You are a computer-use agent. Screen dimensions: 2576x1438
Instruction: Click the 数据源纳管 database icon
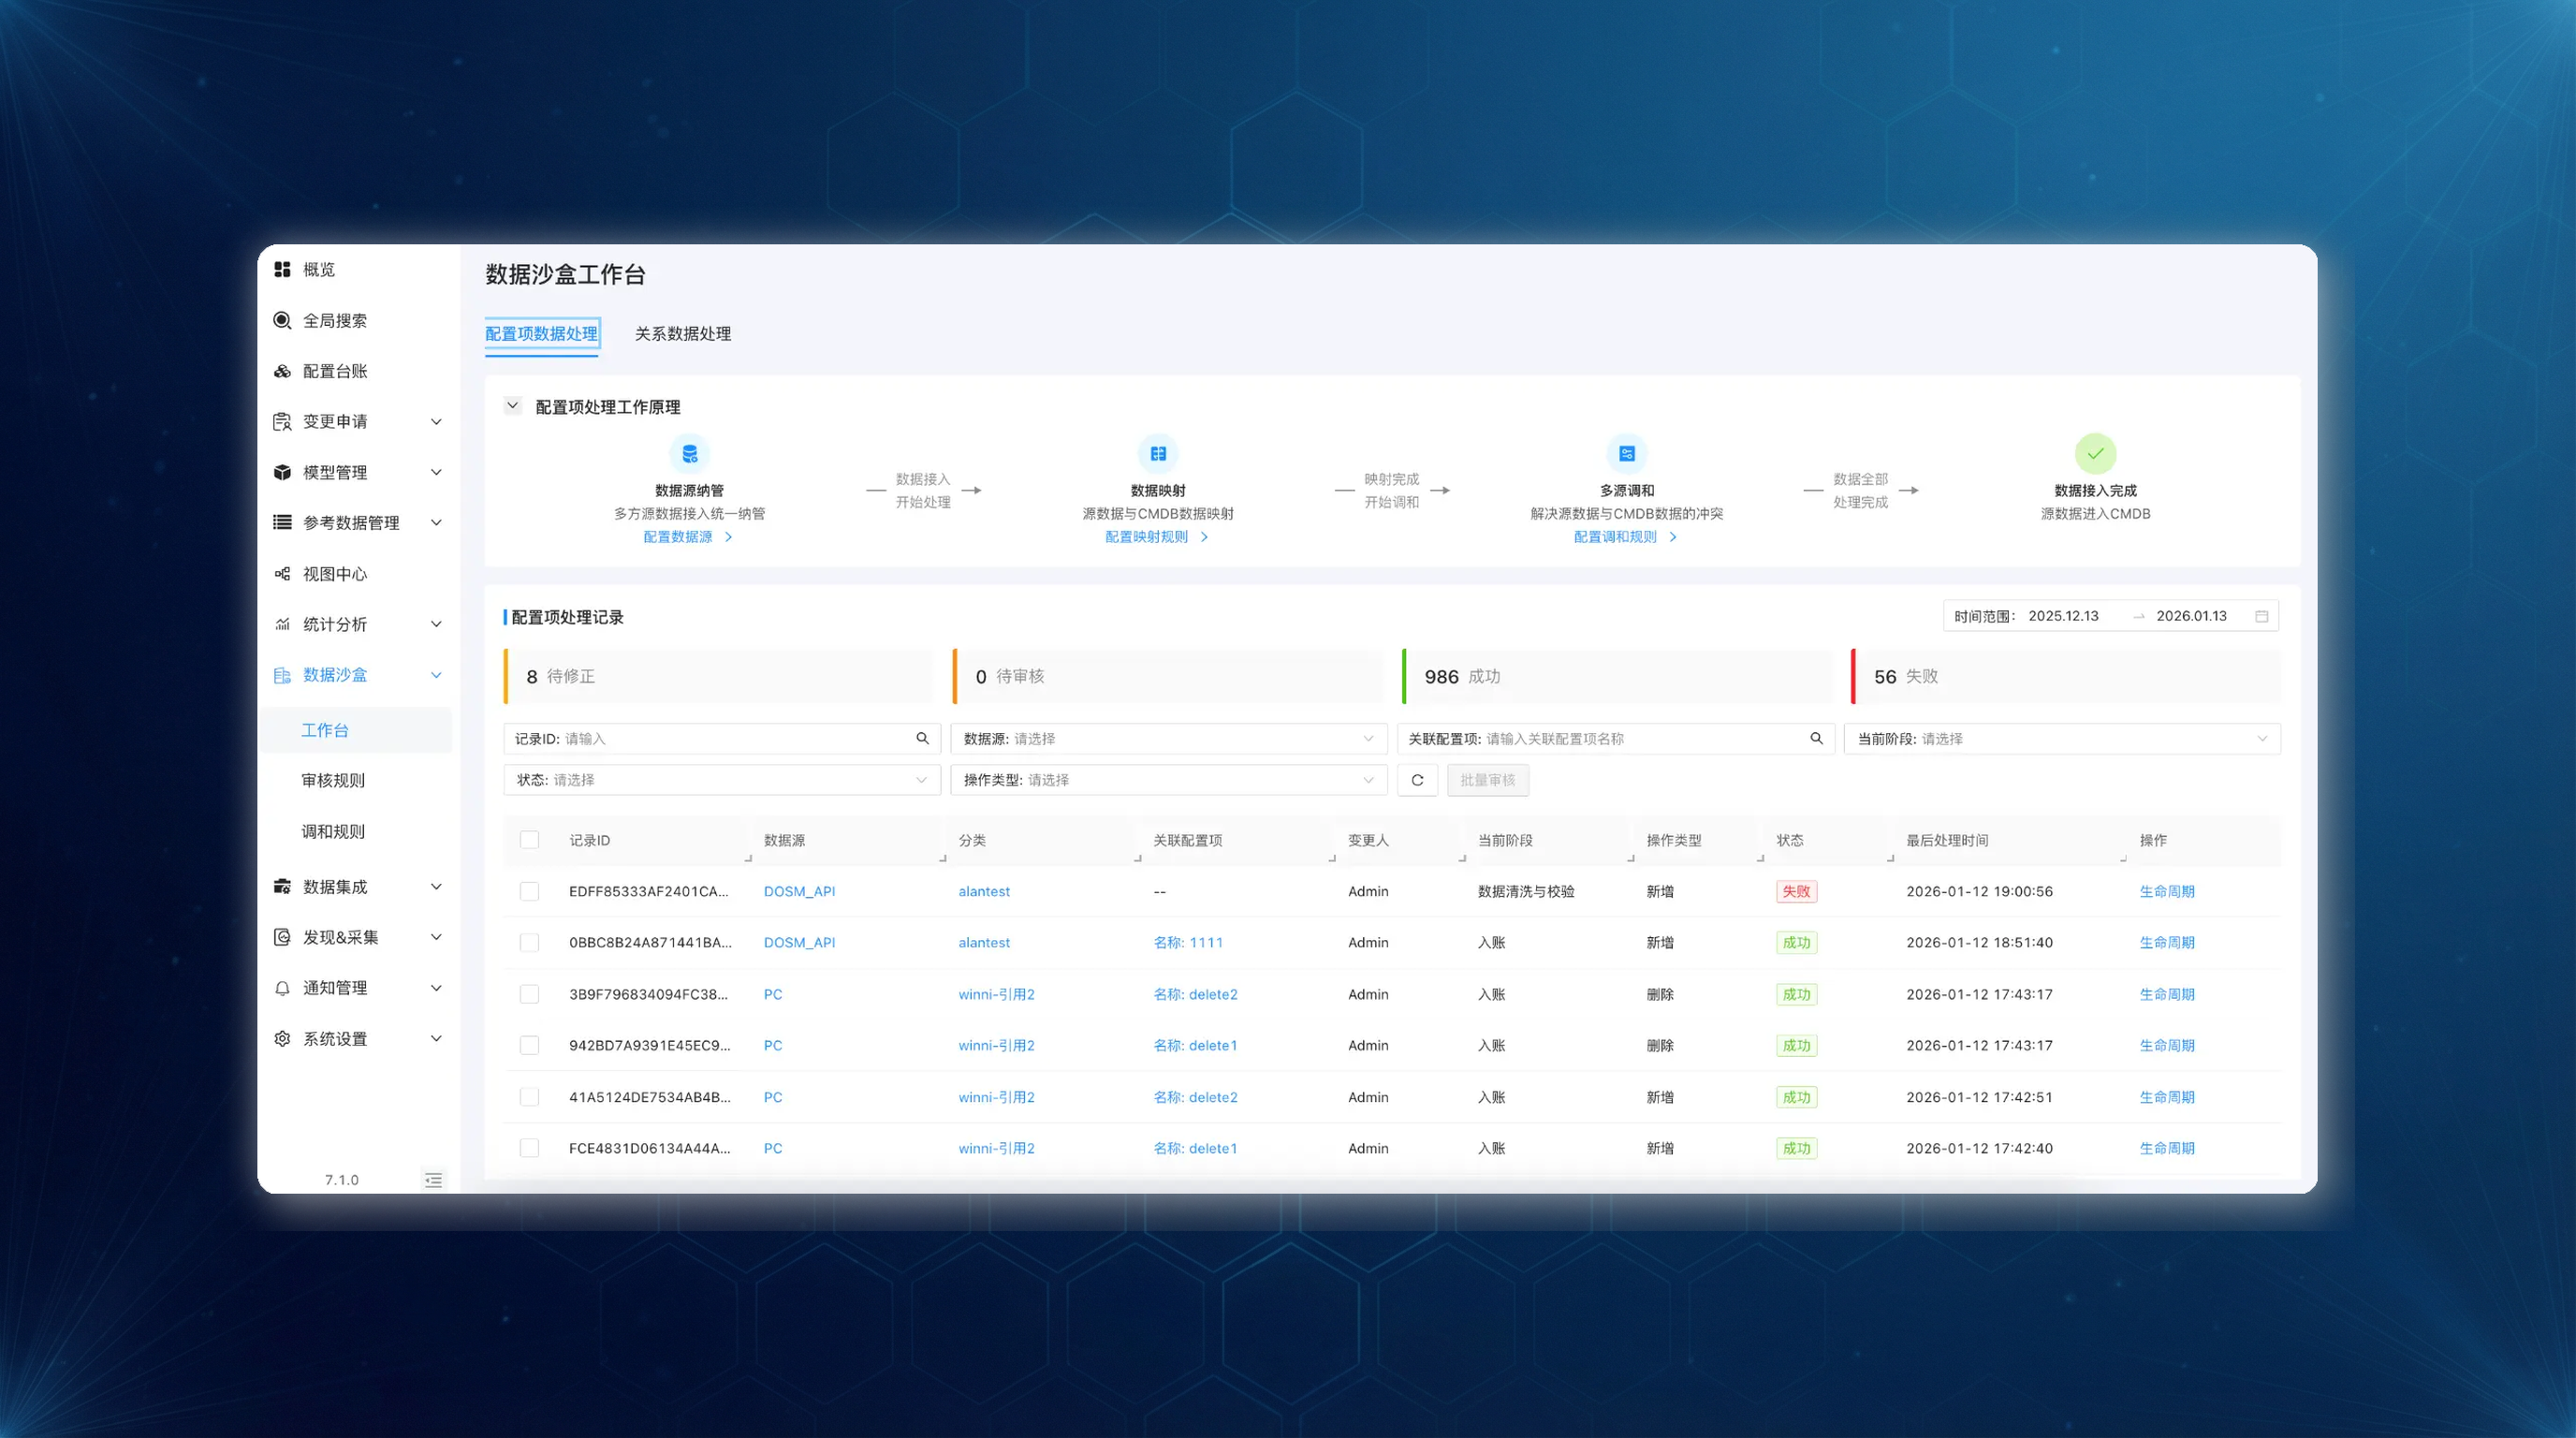689,454
